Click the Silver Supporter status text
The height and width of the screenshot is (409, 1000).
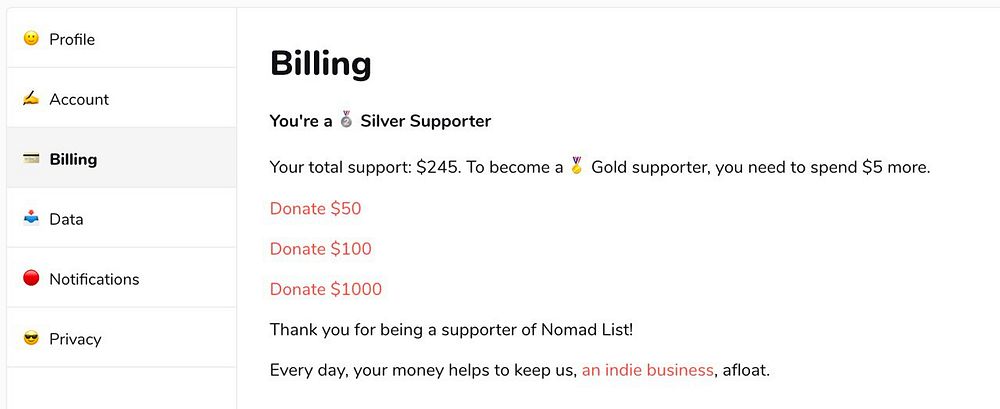425,121
